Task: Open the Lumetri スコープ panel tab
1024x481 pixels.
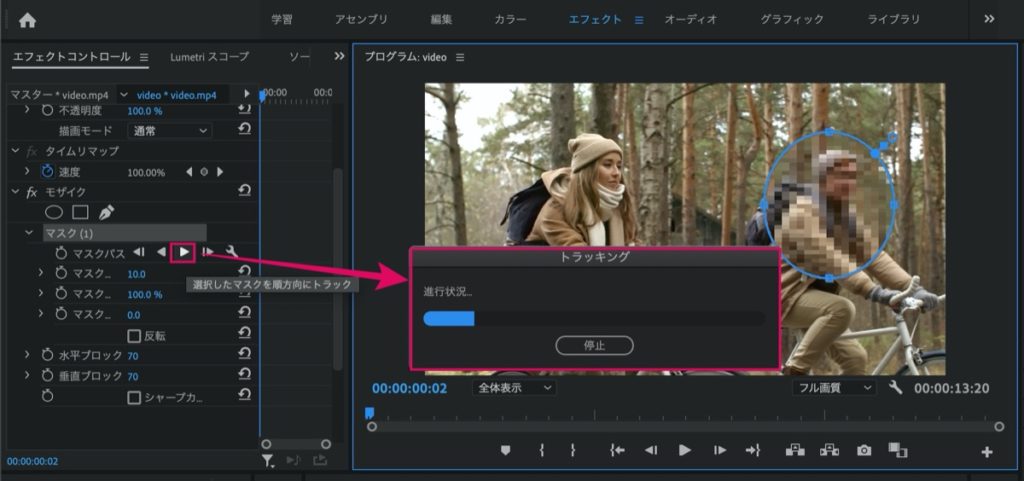Action: coord(210,57)
